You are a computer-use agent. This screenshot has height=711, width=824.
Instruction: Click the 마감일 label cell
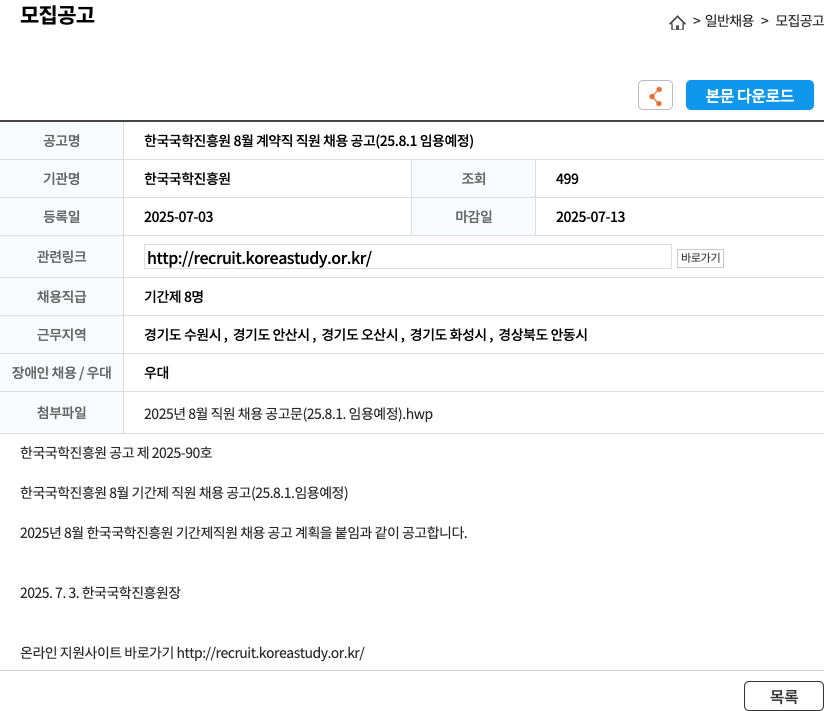(x=473, y=217)
